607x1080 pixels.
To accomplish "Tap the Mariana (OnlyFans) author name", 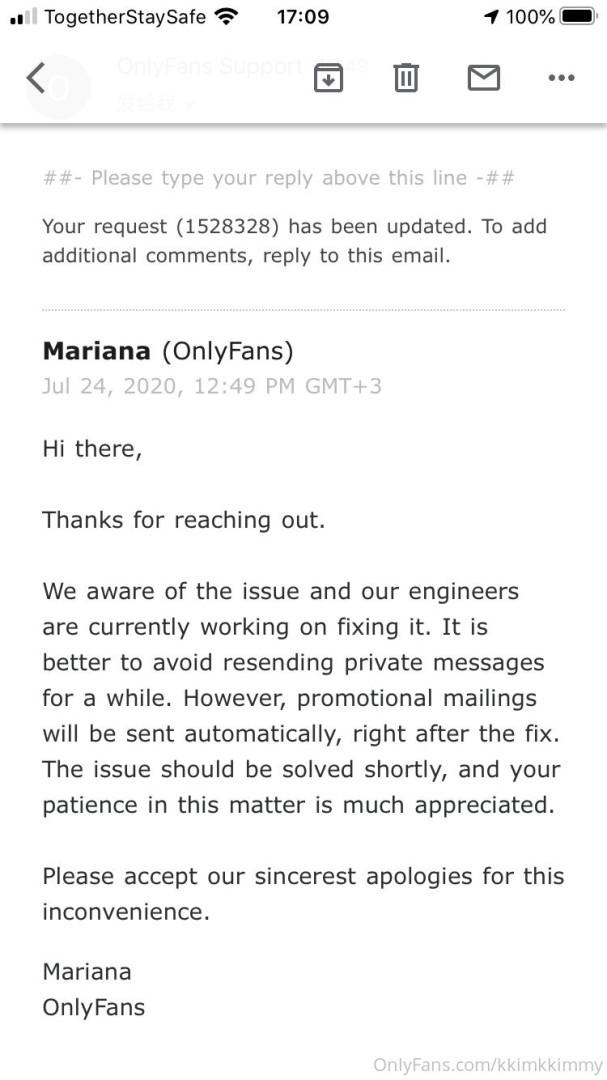I will (x=168, y=351).
